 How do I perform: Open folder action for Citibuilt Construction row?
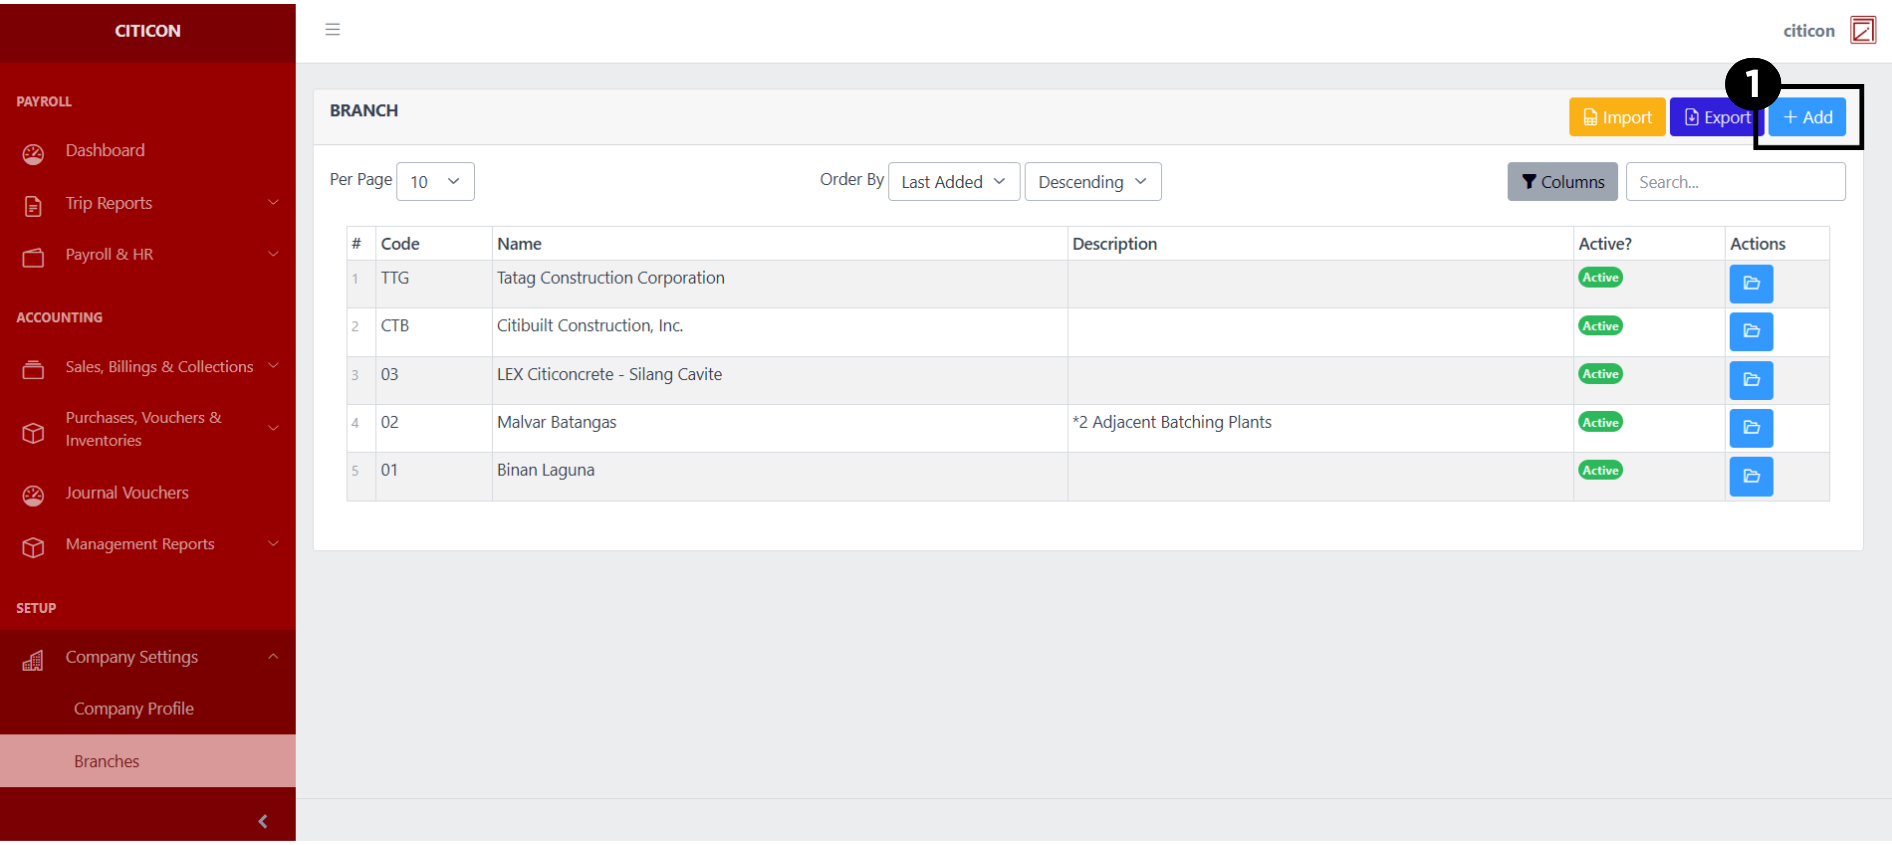(x=1750, y=332)
